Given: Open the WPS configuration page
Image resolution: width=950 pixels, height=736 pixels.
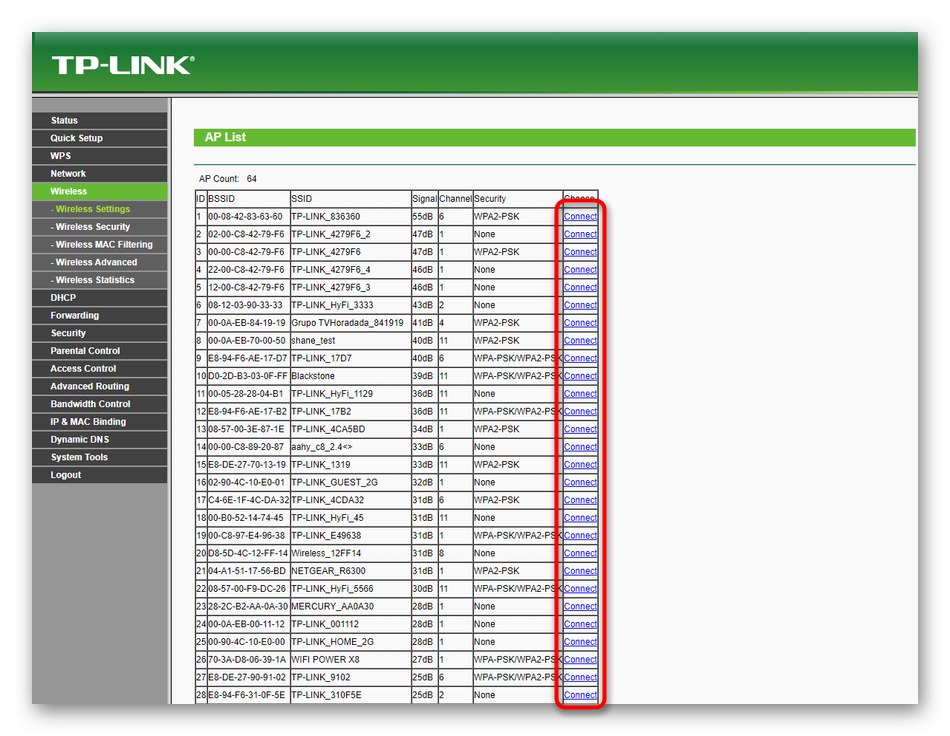Looking at the screenshot, I should 99,155.
